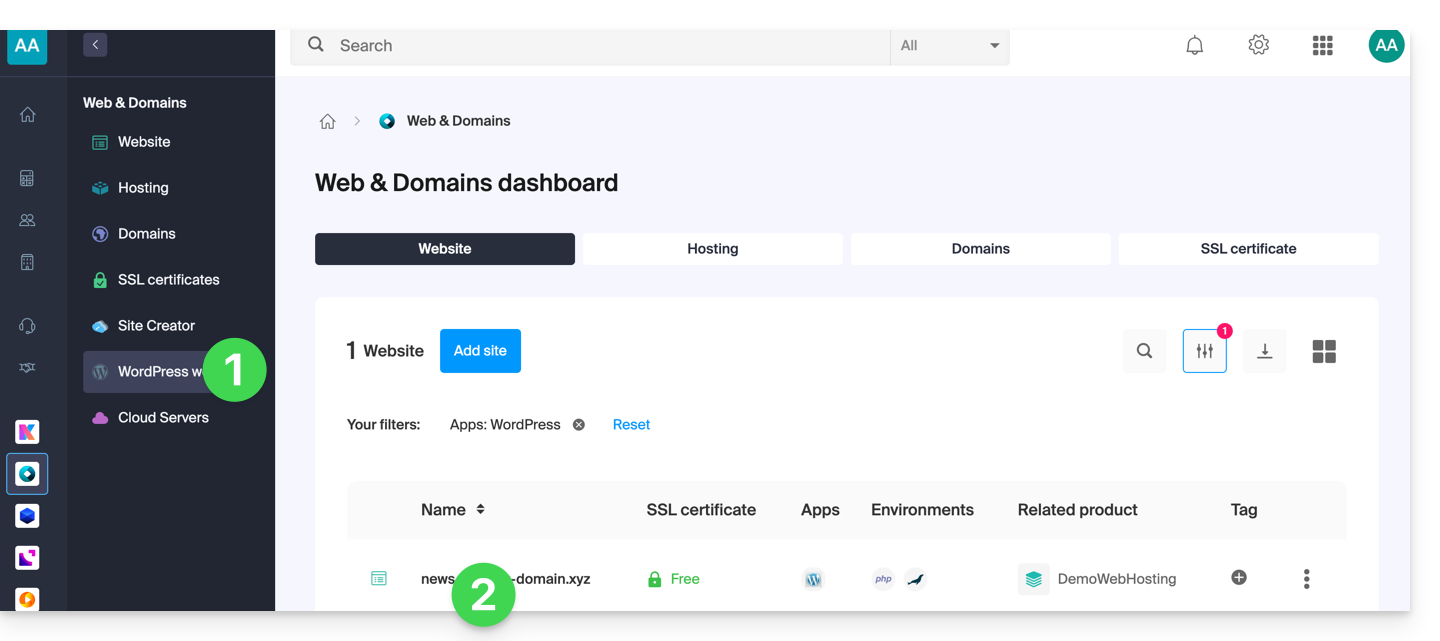Open the apps grid launcher icon
This screenshot has width=1440, height=641.
(1322, 45)
